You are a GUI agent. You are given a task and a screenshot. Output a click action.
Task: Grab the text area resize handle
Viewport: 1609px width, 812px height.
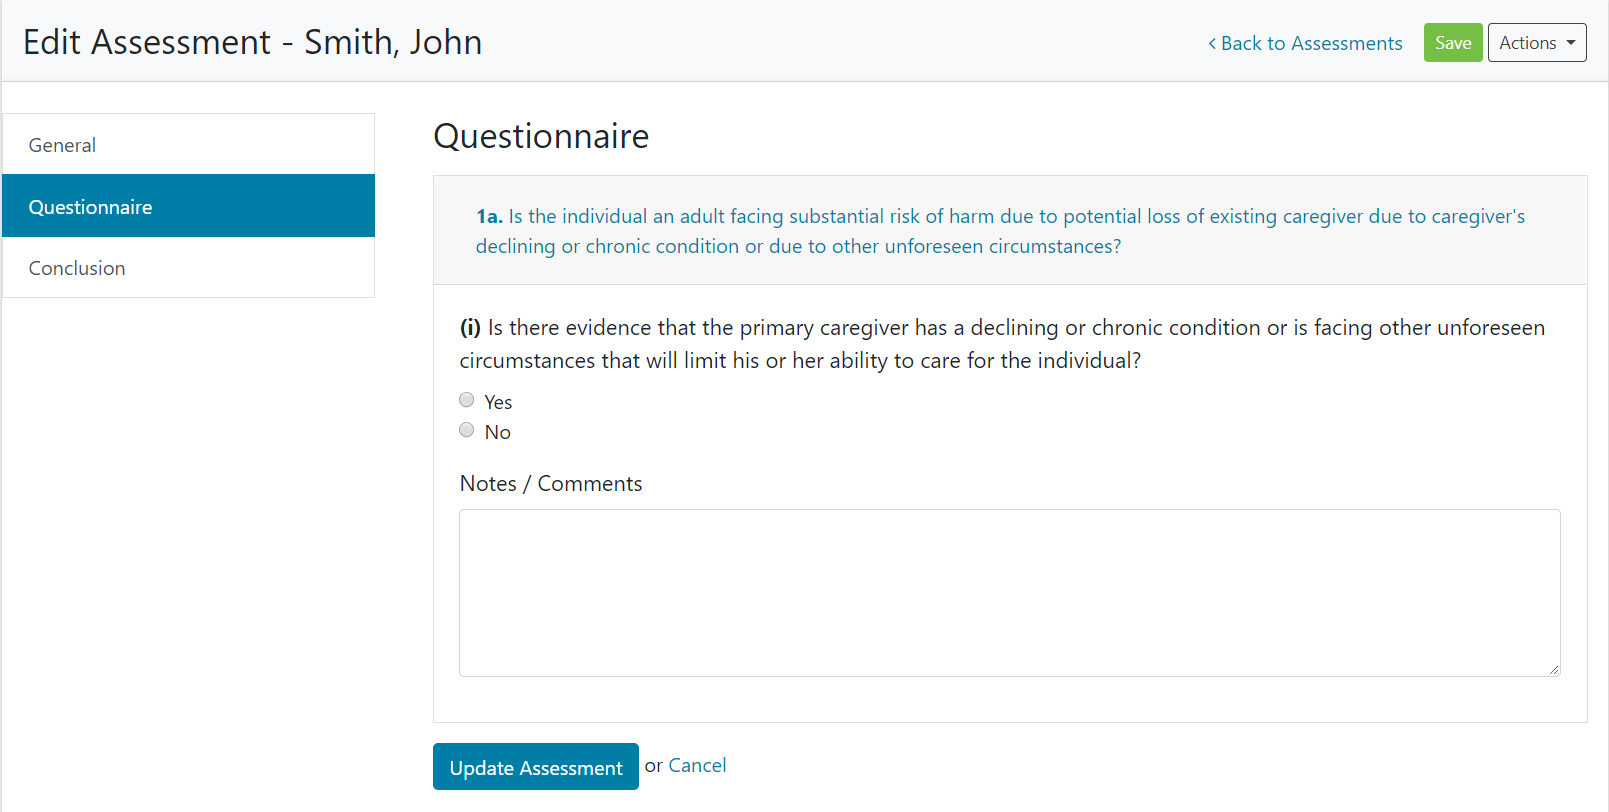coord(1553,669)
